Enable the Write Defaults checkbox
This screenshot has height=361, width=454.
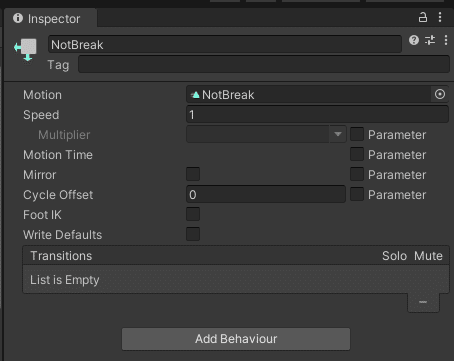click(193, 234)
